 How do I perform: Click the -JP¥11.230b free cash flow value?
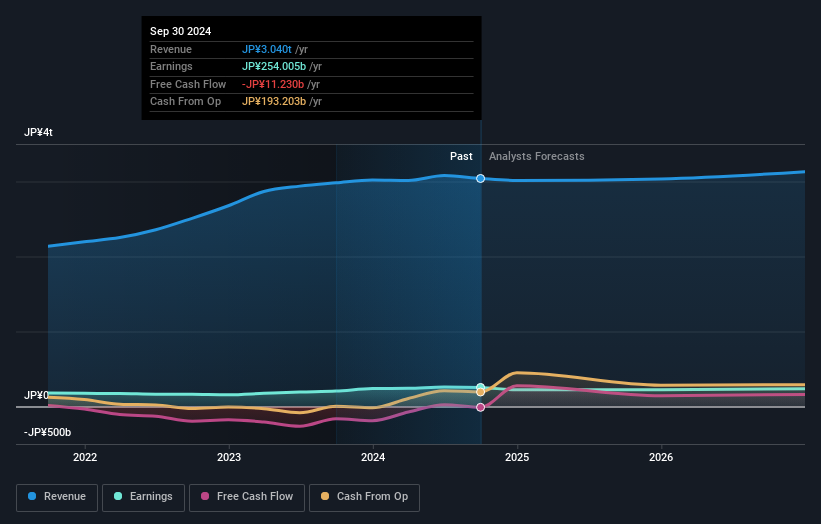point(273,84)
